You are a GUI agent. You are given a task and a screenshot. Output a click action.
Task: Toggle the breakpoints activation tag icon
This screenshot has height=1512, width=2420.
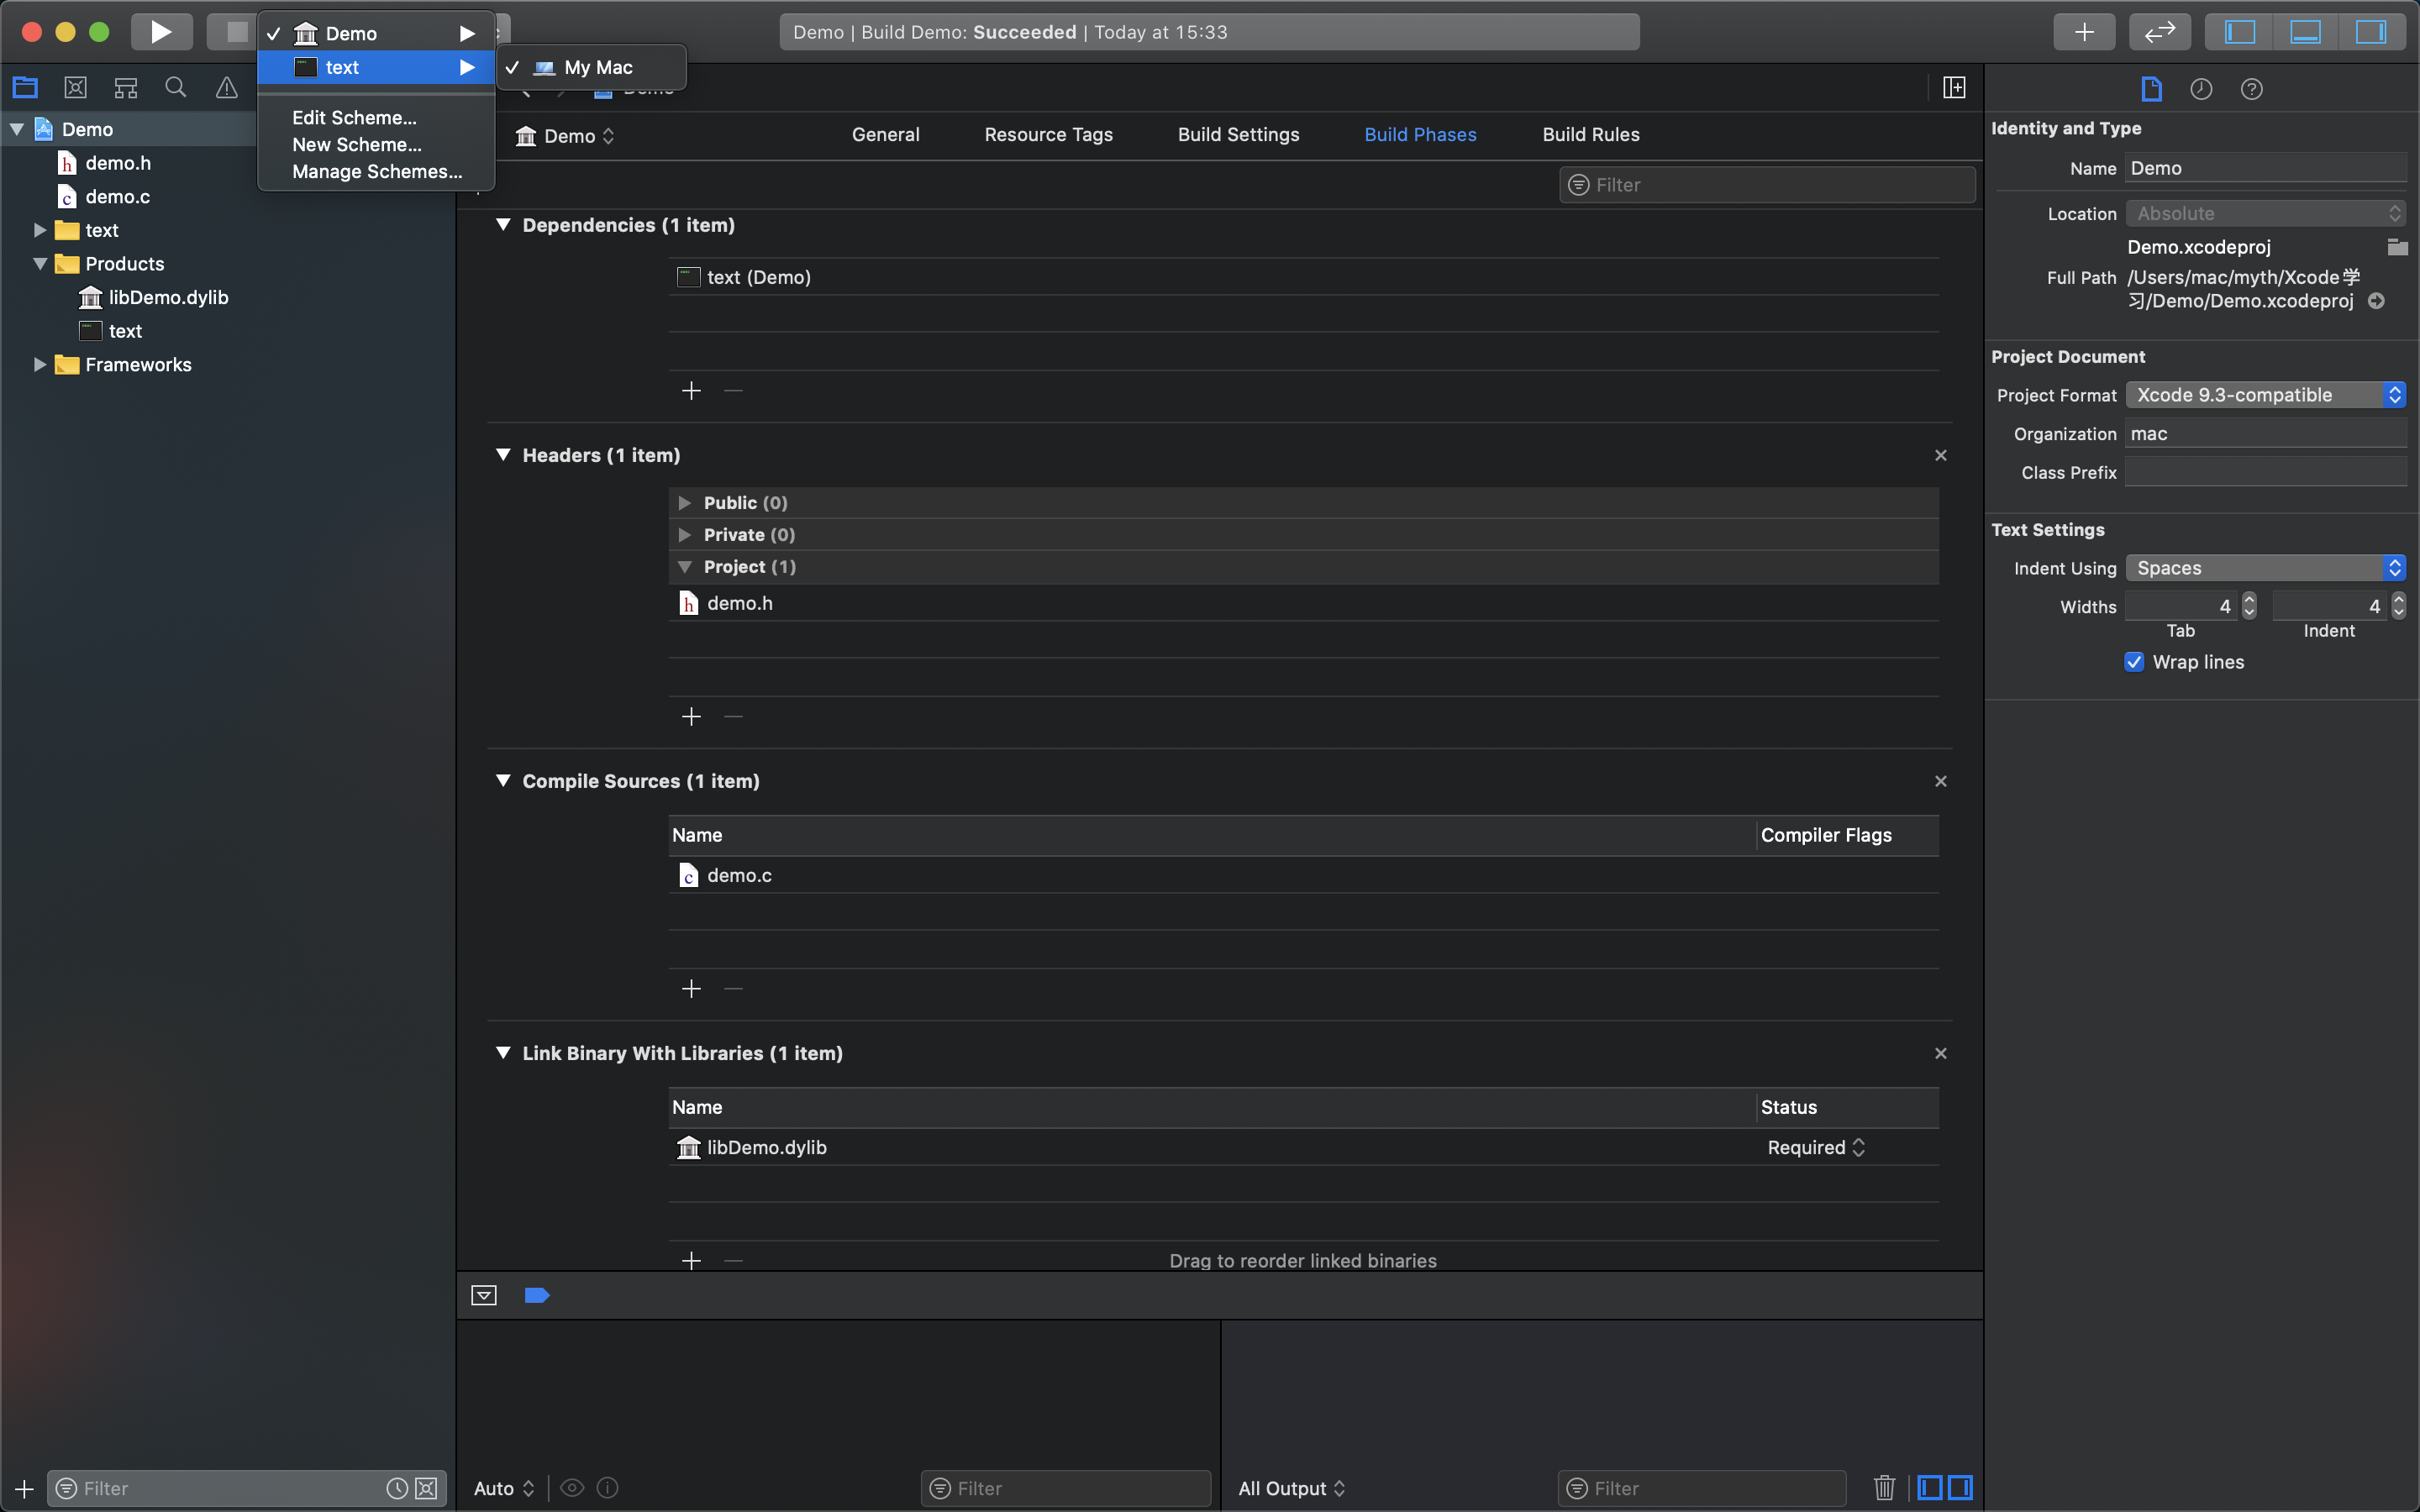(x=537, y=1295)
